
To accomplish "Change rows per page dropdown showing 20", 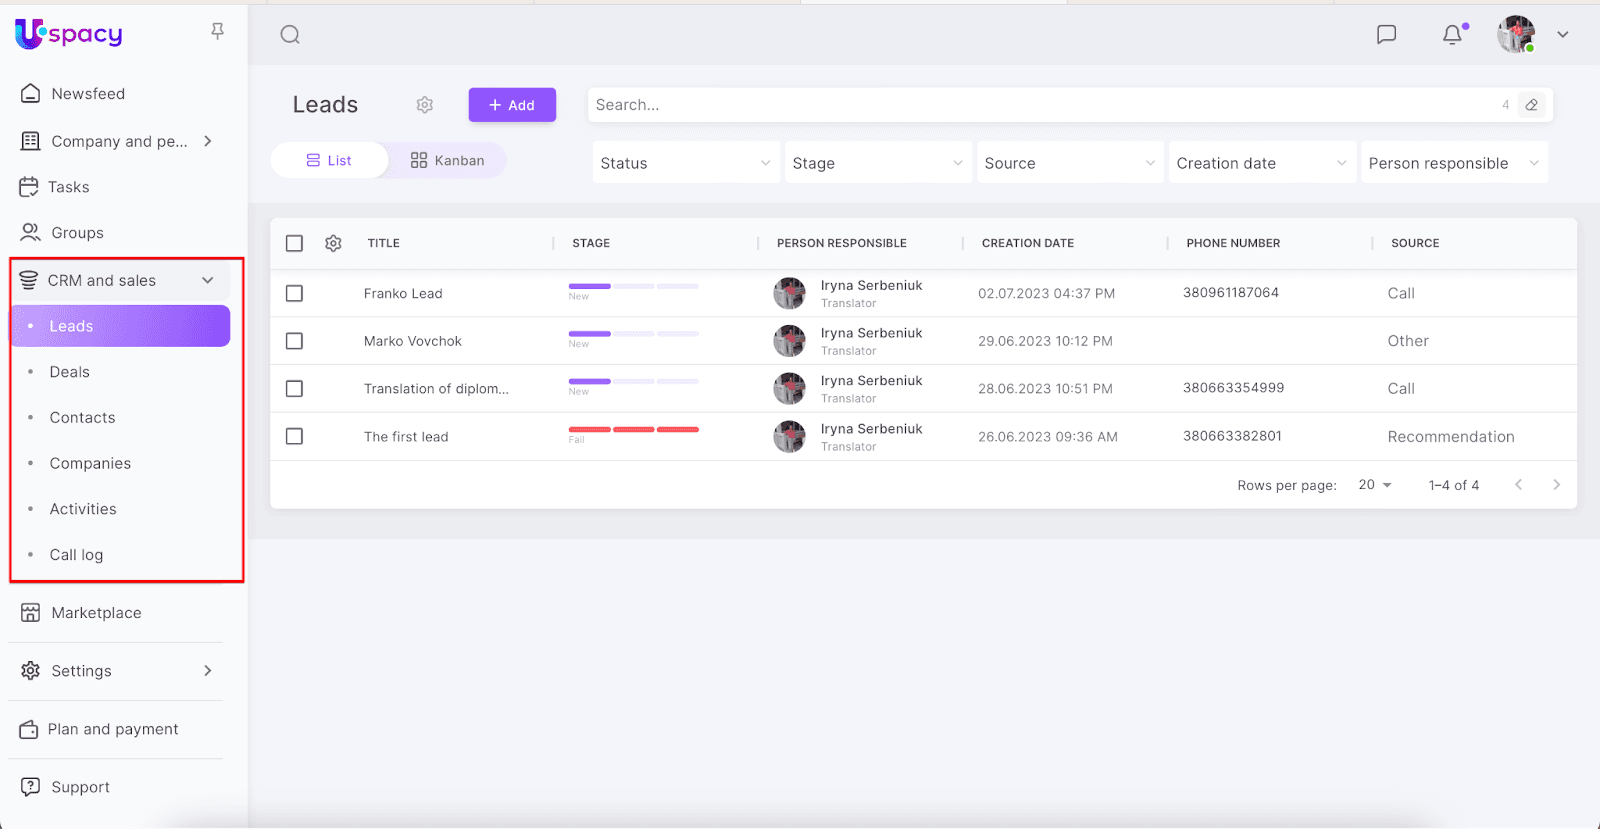I will (x=1375, y=485).
